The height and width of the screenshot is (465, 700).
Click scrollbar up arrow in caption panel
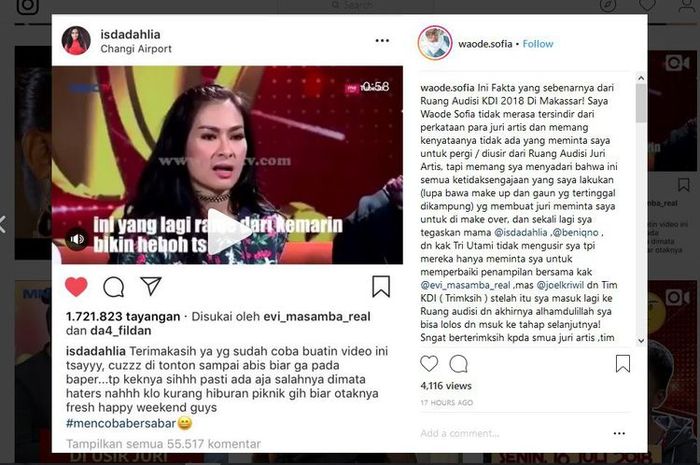641,78
